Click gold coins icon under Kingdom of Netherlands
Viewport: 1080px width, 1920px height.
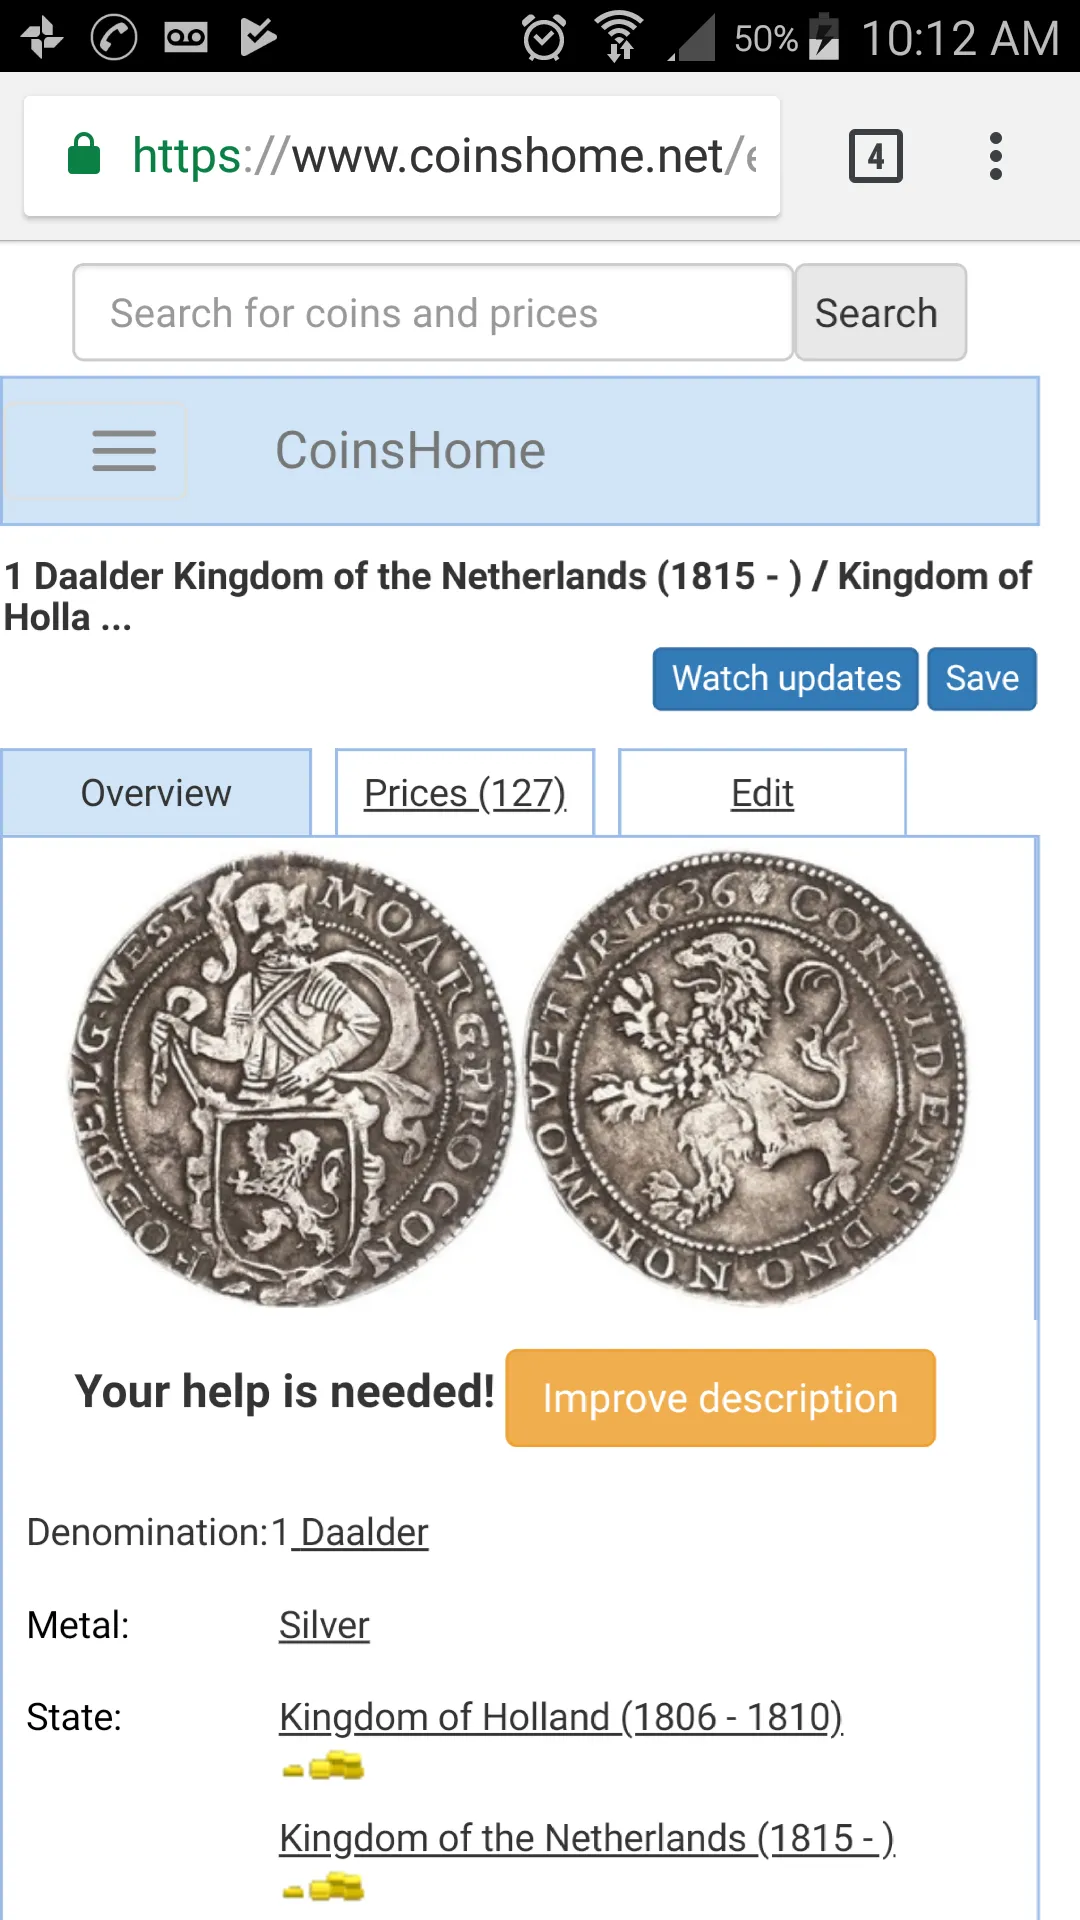click(323, 1888)
